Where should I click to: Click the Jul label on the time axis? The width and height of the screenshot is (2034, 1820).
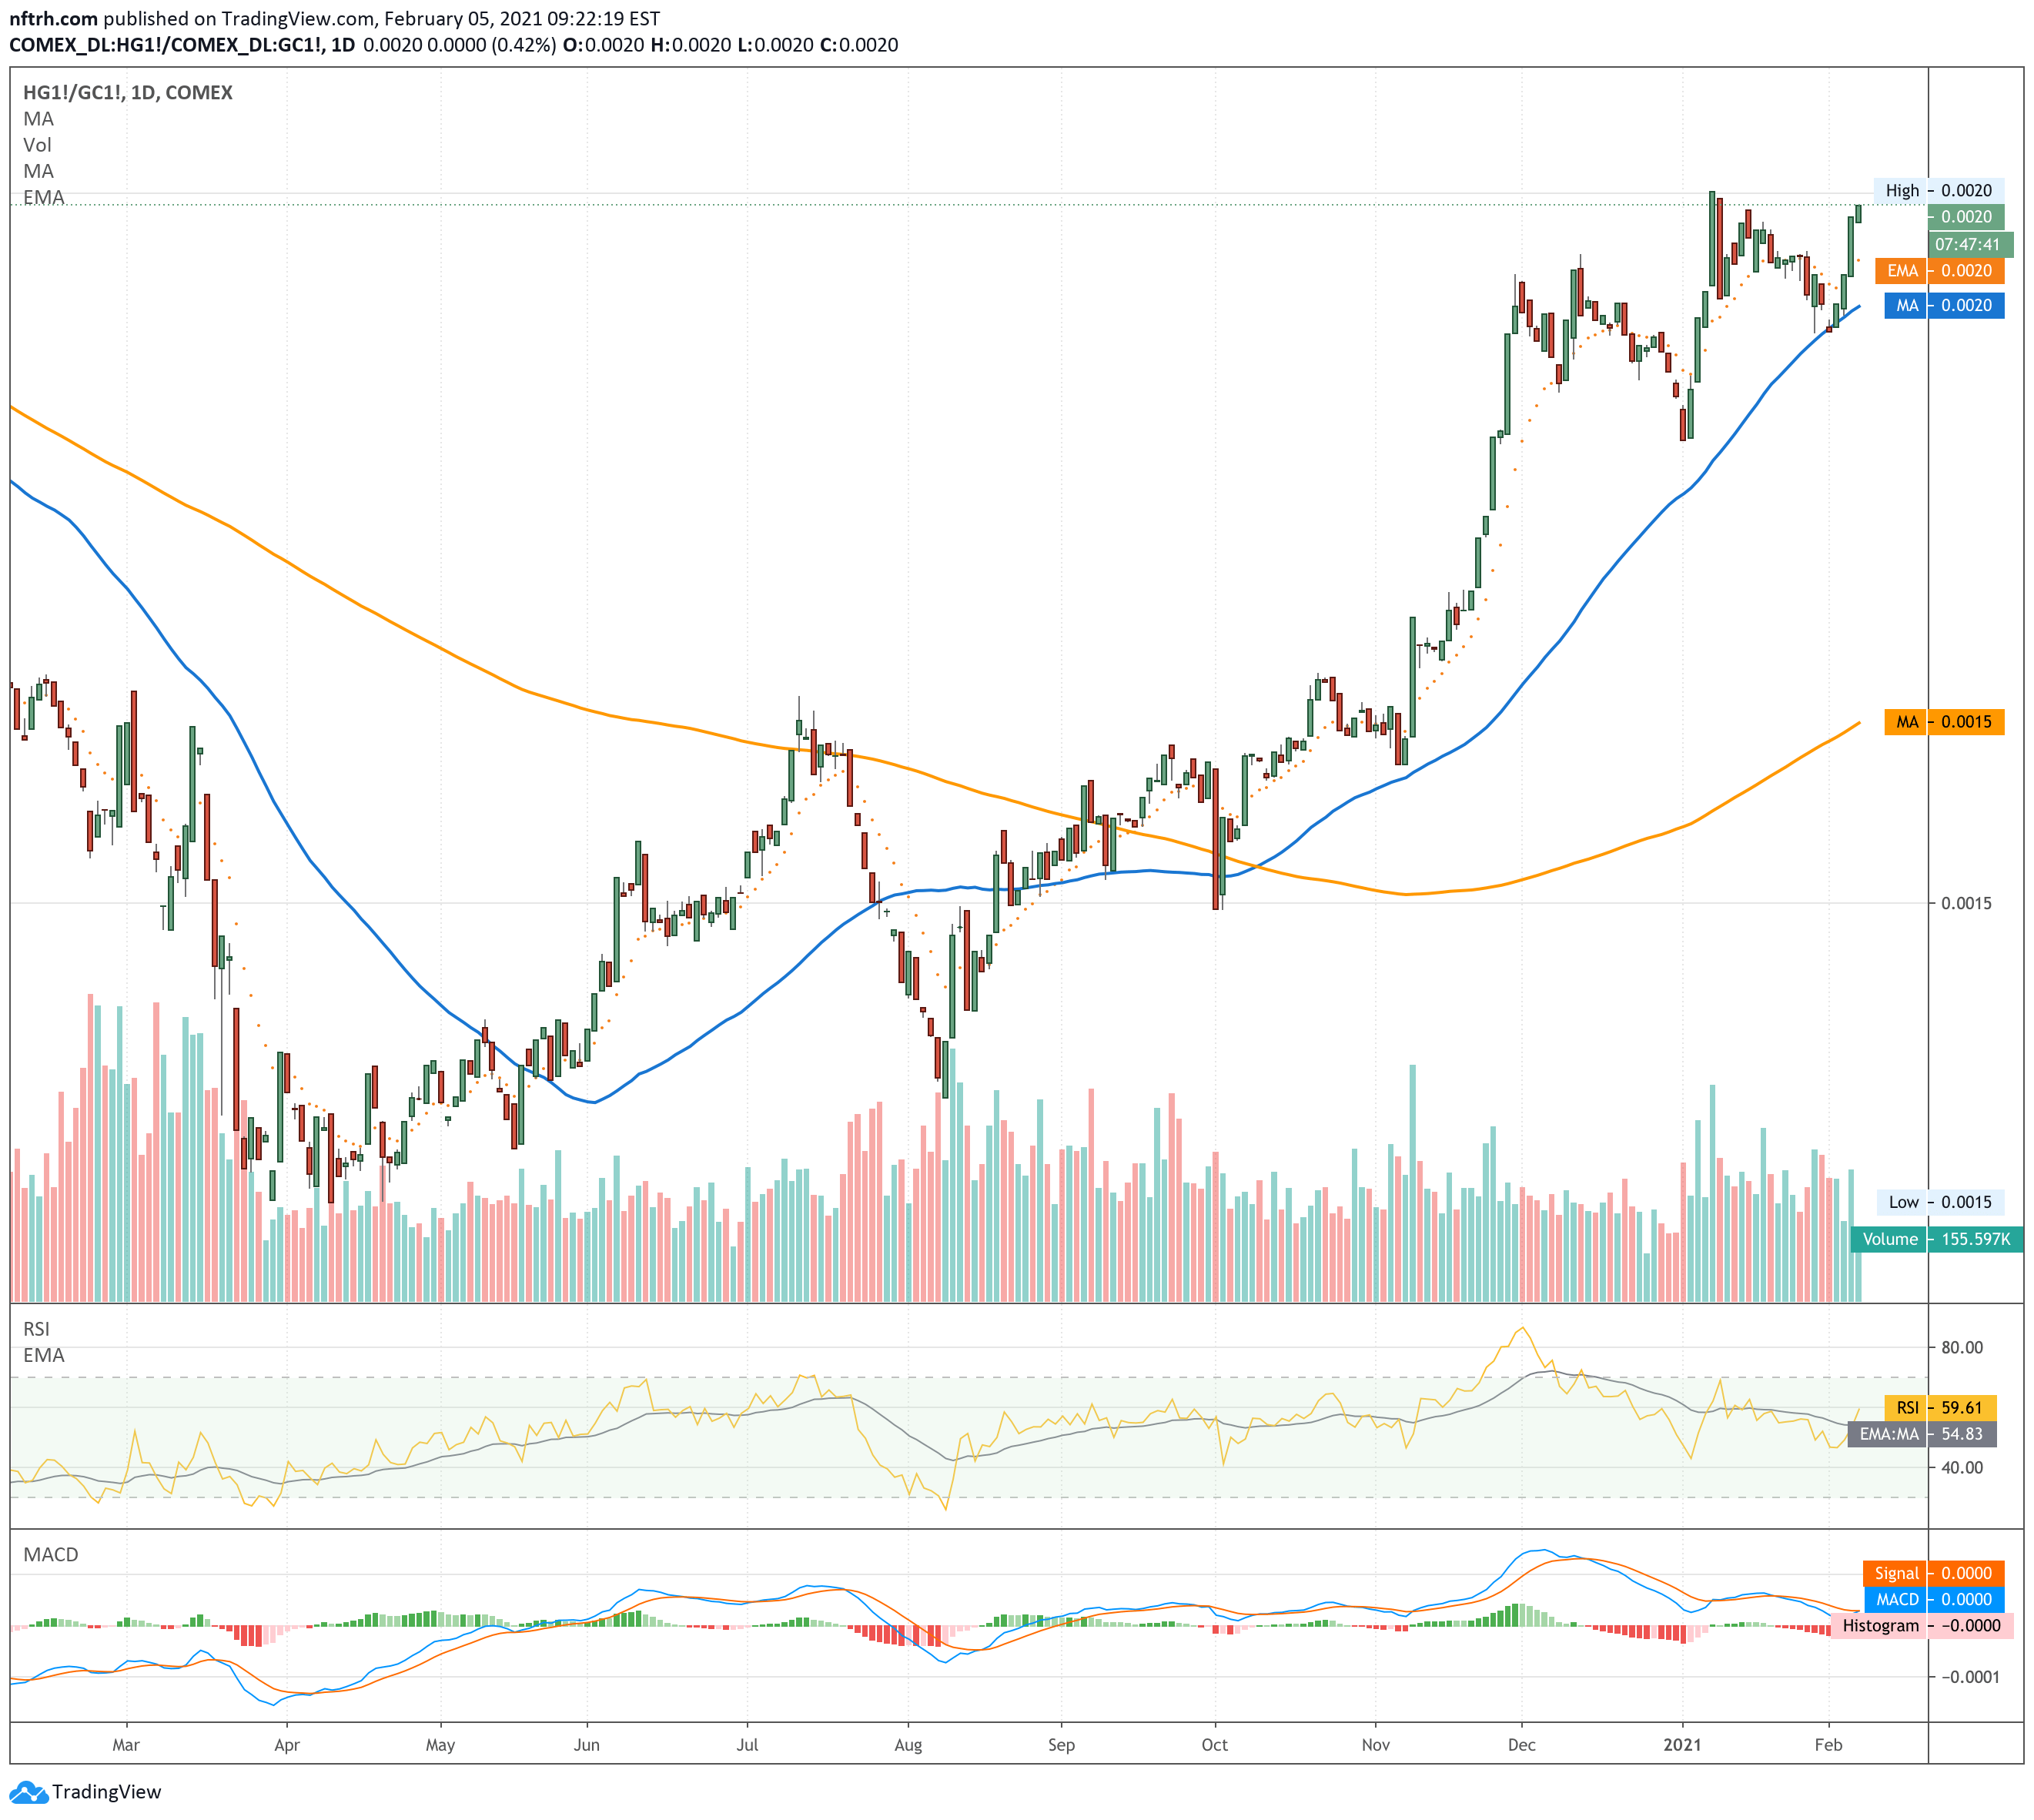point(747,1745)
